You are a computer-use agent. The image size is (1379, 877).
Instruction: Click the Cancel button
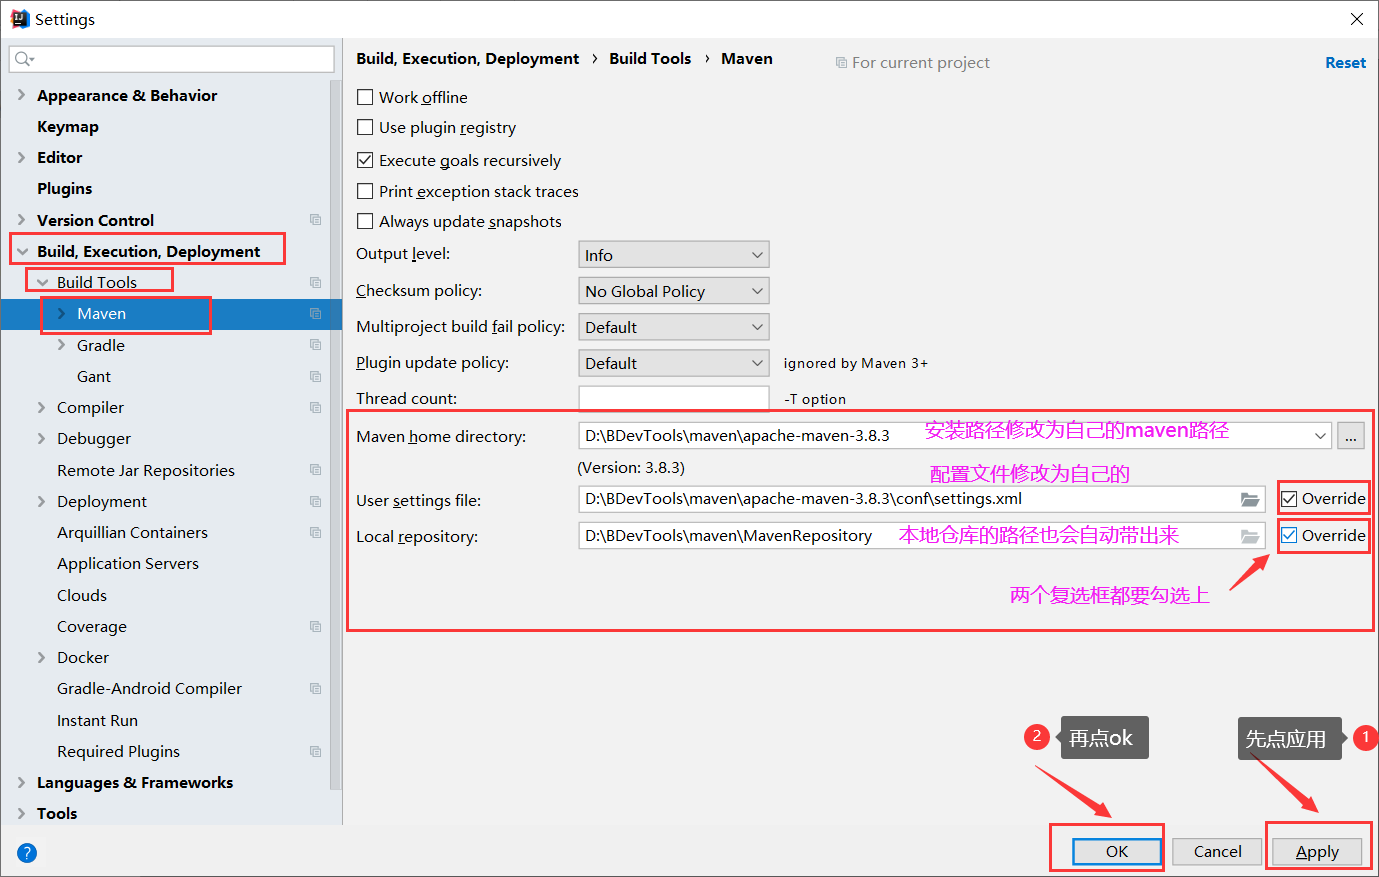pyautogui.click(x=1217, y=851)
